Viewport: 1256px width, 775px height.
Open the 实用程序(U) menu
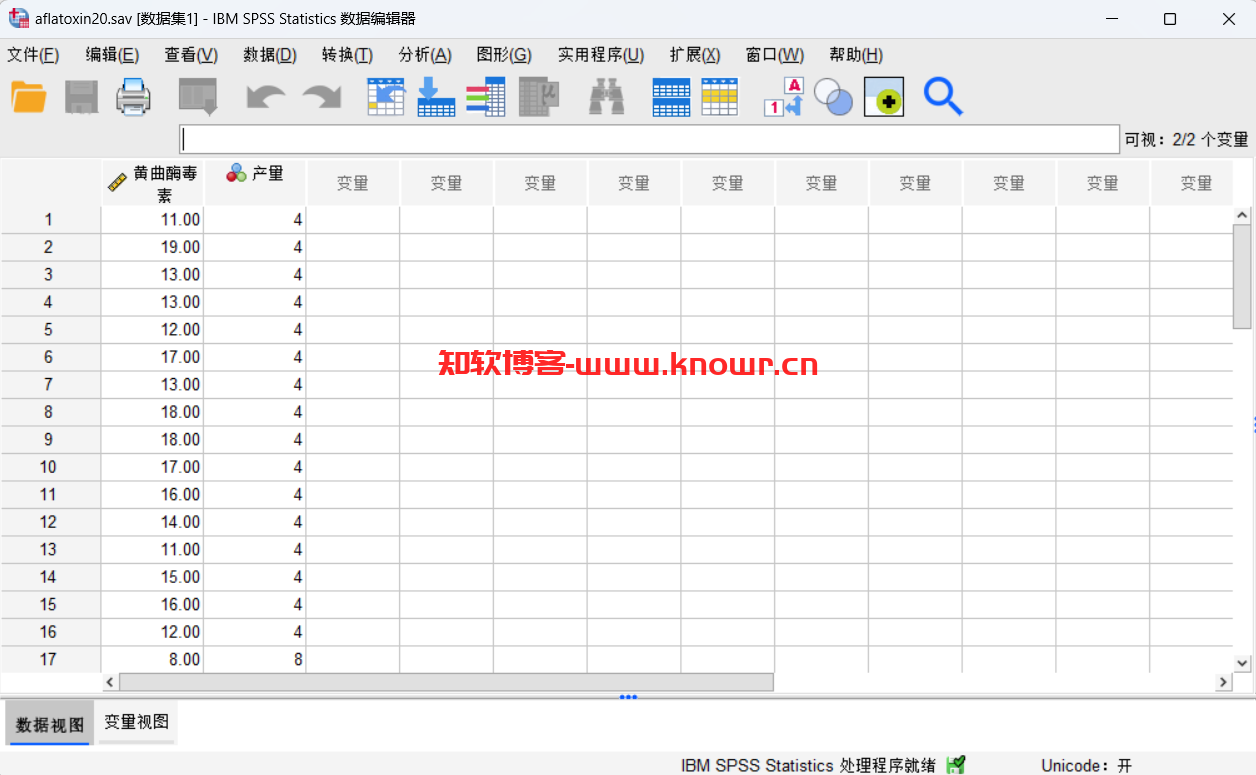(x=601, y=55)
